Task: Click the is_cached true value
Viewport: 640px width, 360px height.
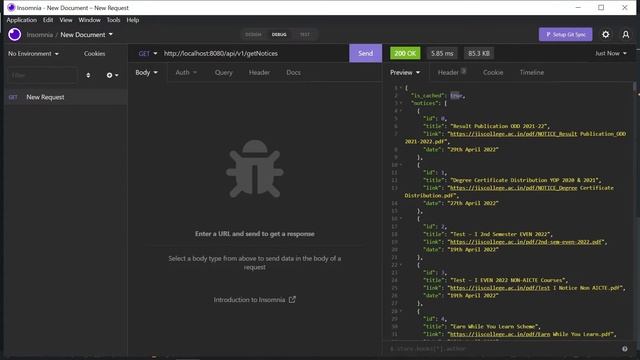Action: [x=456, y=96]
